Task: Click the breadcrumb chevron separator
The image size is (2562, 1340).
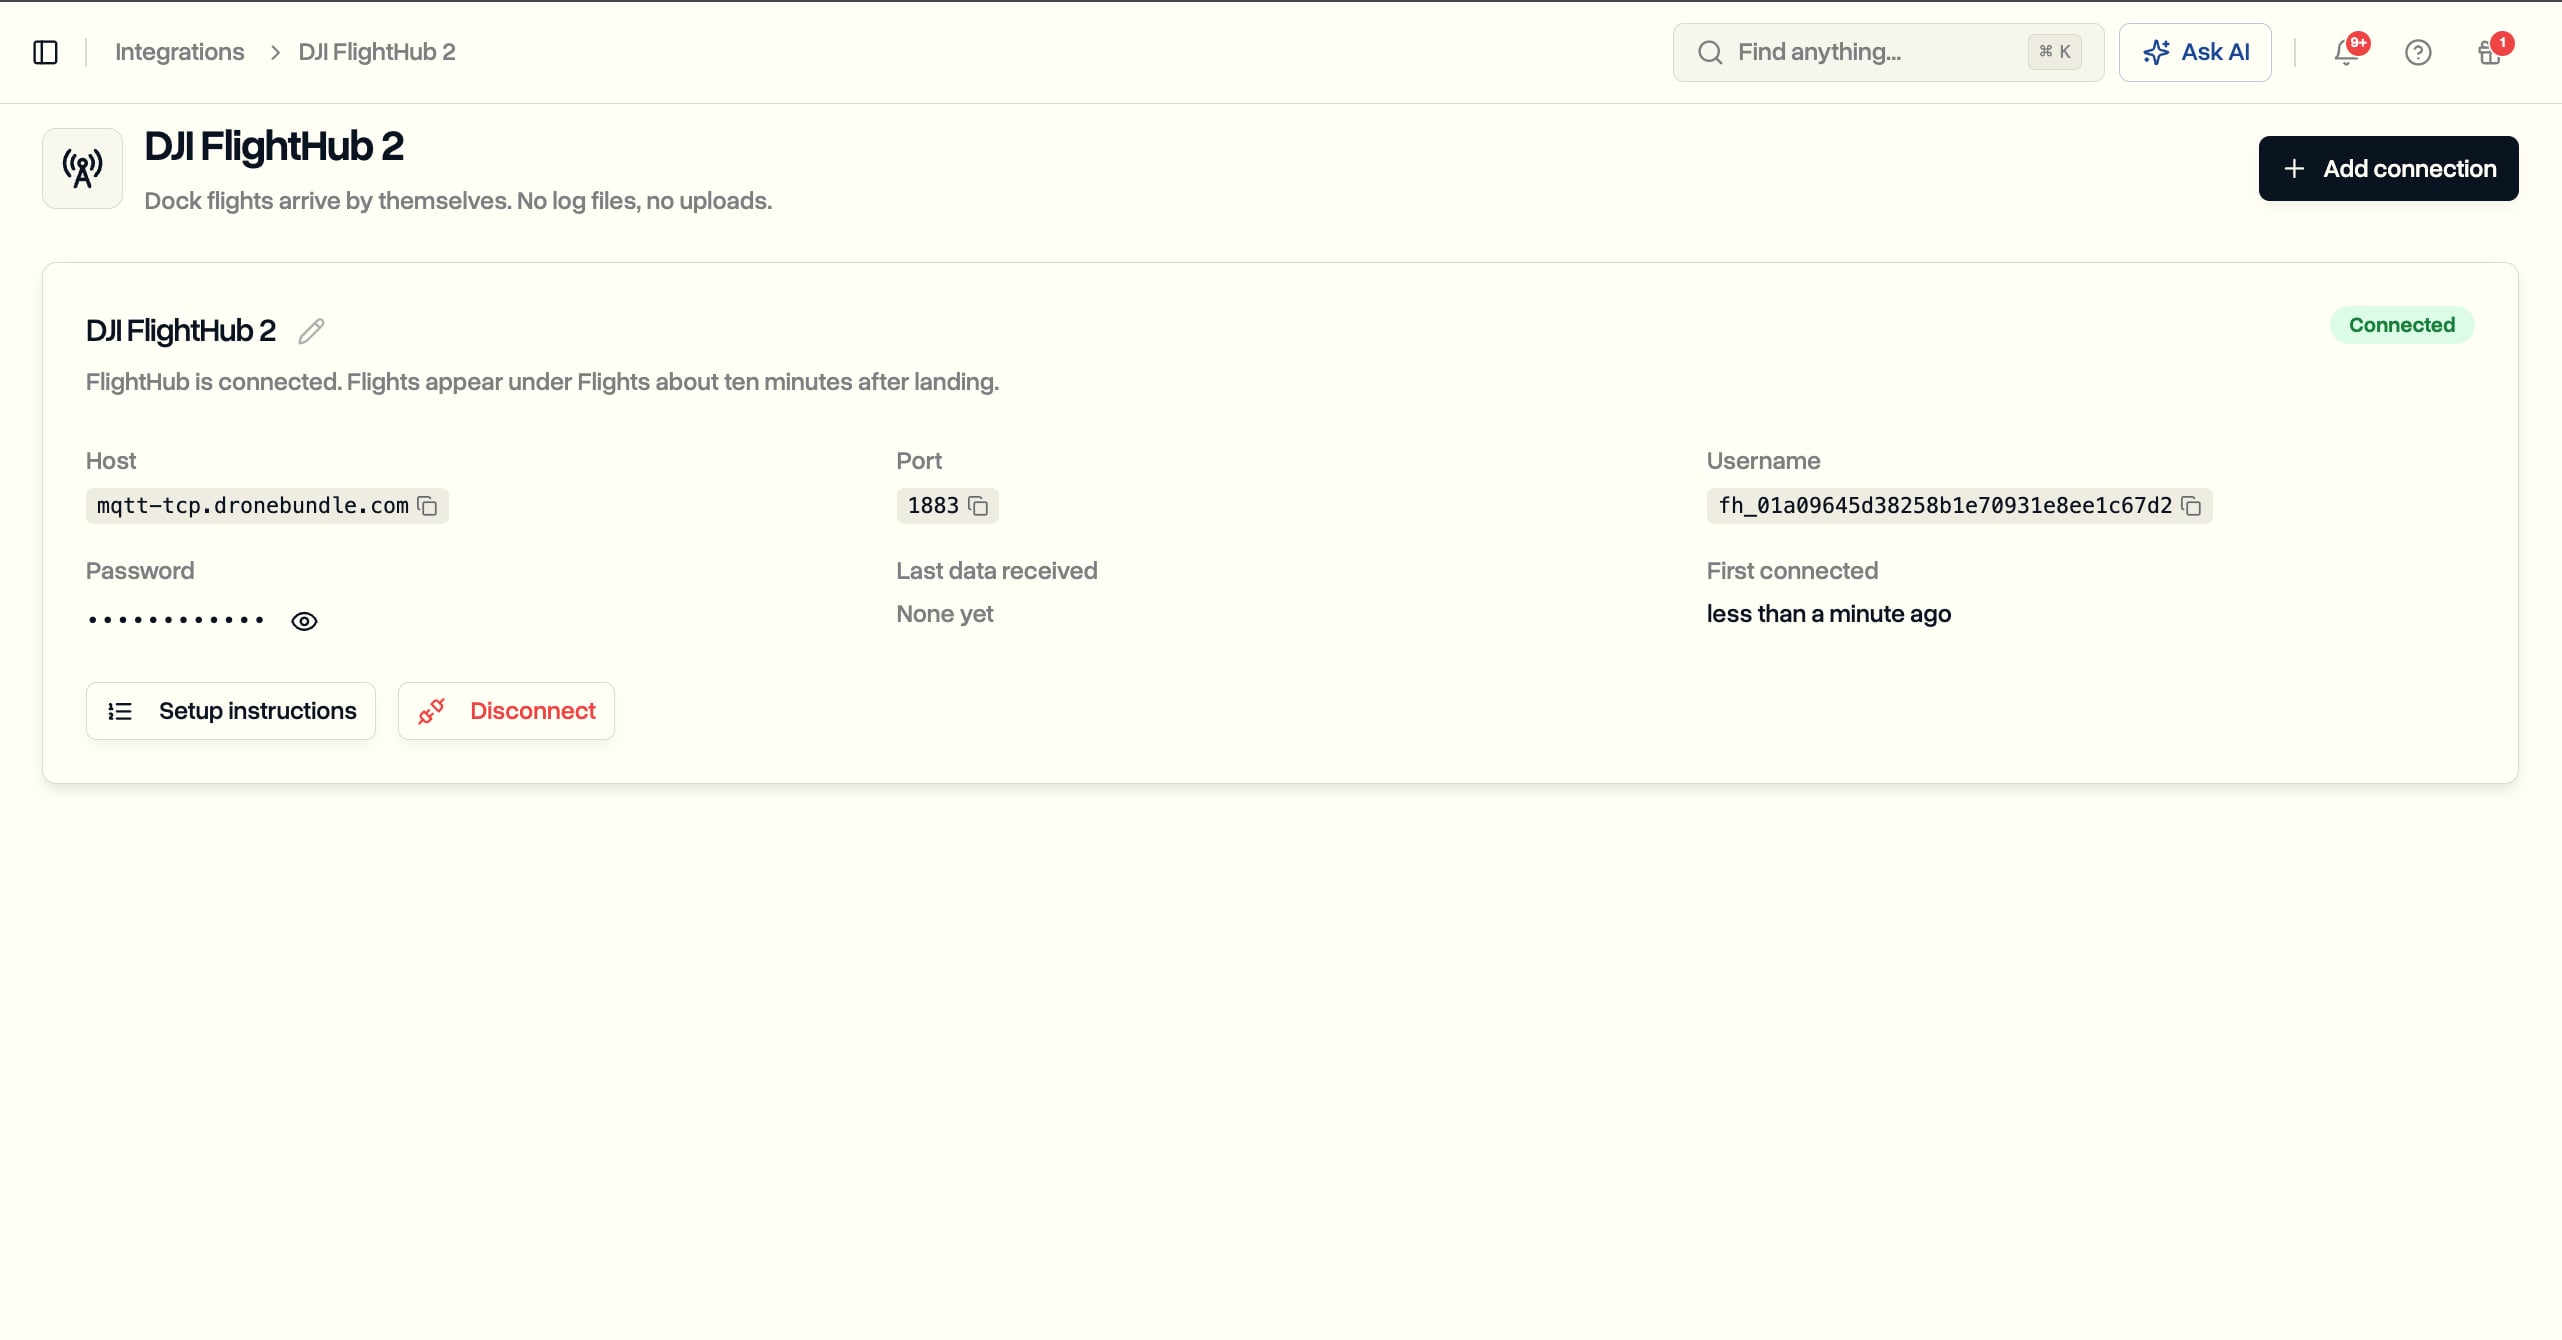Action: click(275, 52)
